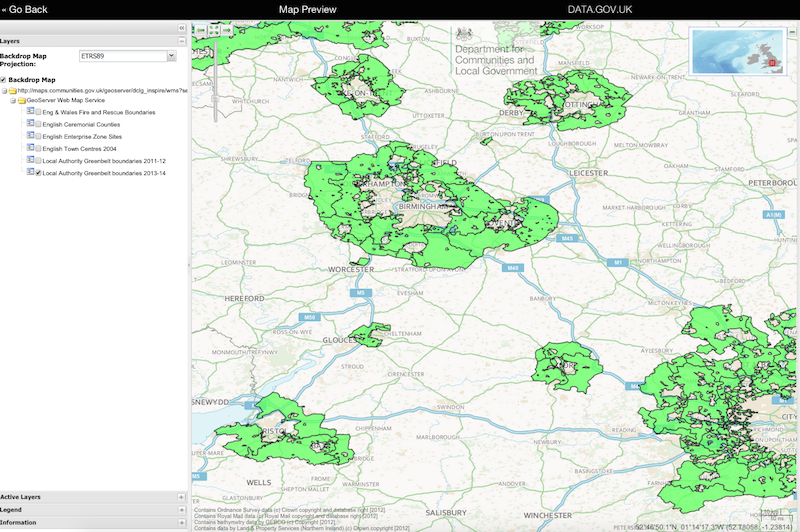Image resolution: width=800 pixels, height=532 pixels.
Task: Click the LEICESTER label on the map
Action: tap(588, 173)
